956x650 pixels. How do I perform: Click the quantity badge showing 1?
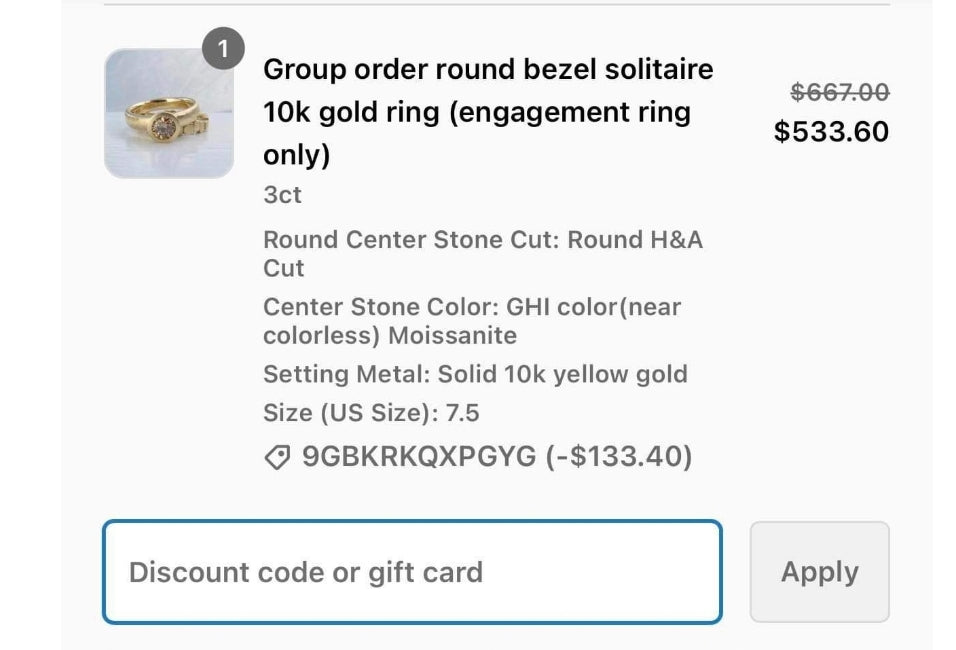(x=222, y=49)
